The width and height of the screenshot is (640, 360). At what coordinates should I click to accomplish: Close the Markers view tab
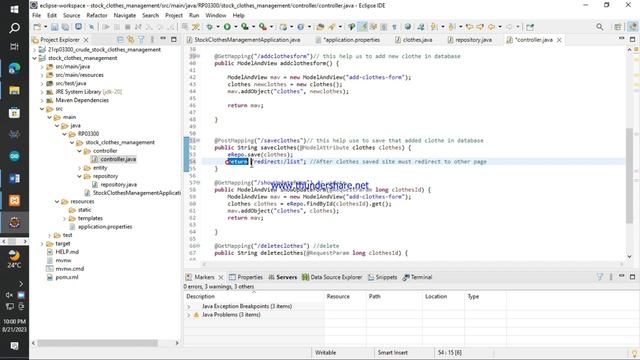[221, 277]
